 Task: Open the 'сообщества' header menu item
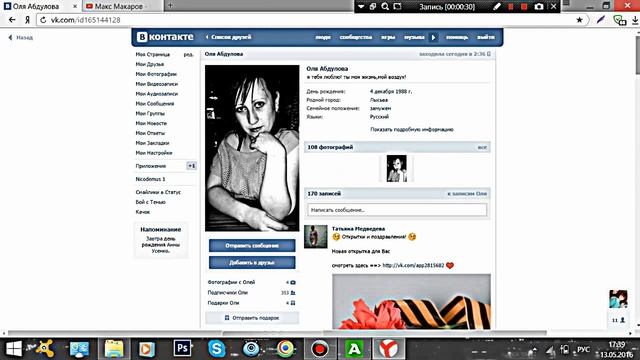click(356, 37)
